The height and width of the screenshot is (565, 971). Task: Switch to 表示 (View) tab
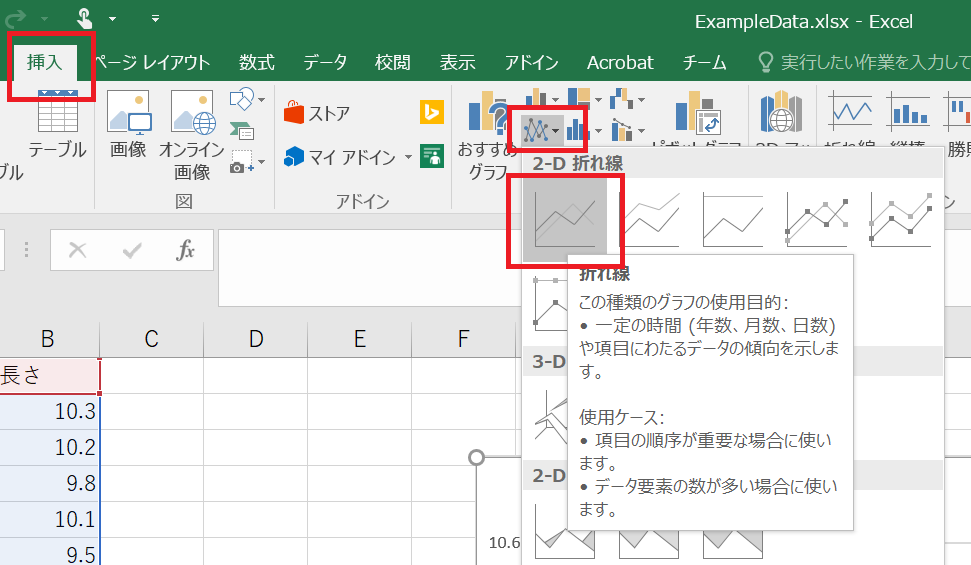pyautogui.click(x=458, y=62)
